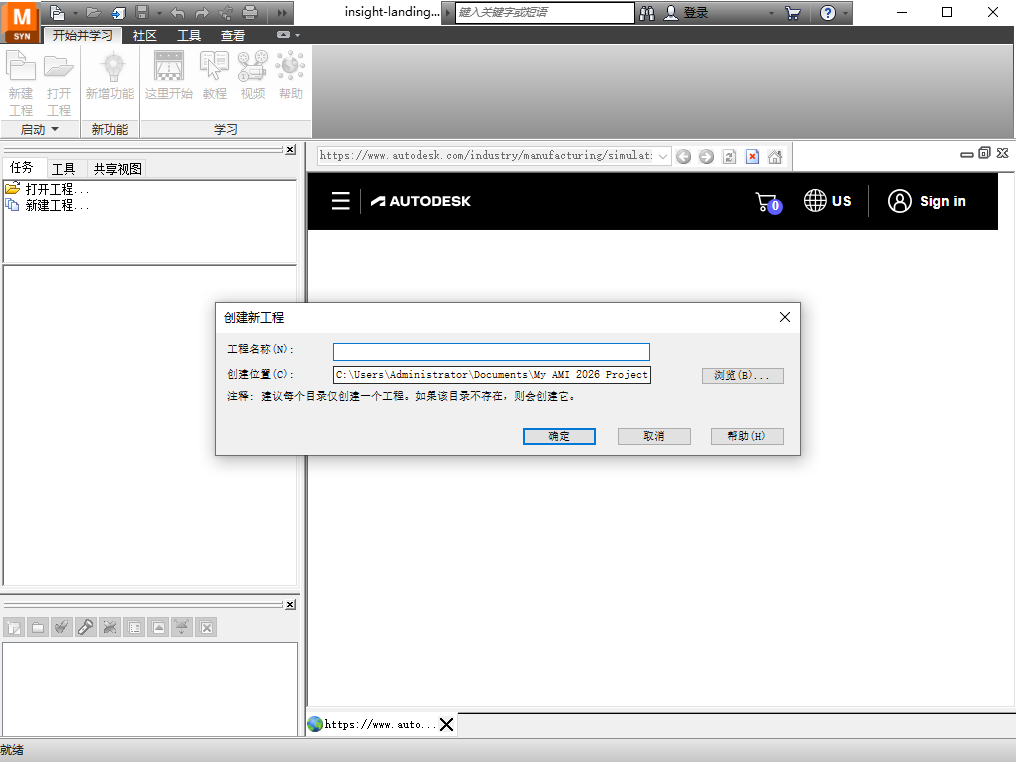Switch to the 工具 ribbon tab

pyautogui.click(x=189, y=35)
